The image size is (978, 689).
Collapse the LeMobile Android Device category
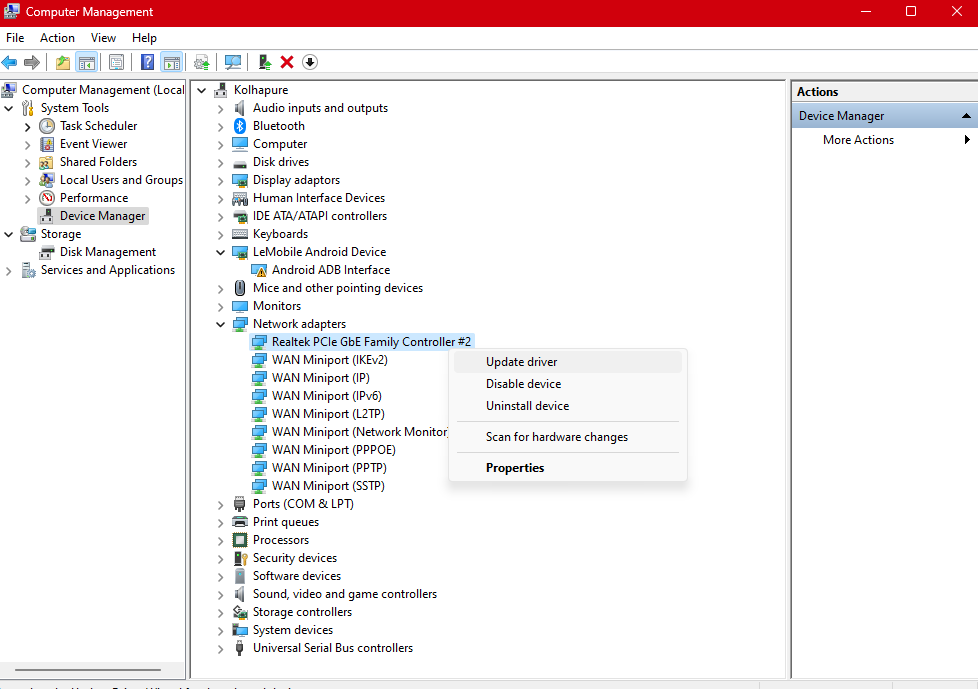220,253
